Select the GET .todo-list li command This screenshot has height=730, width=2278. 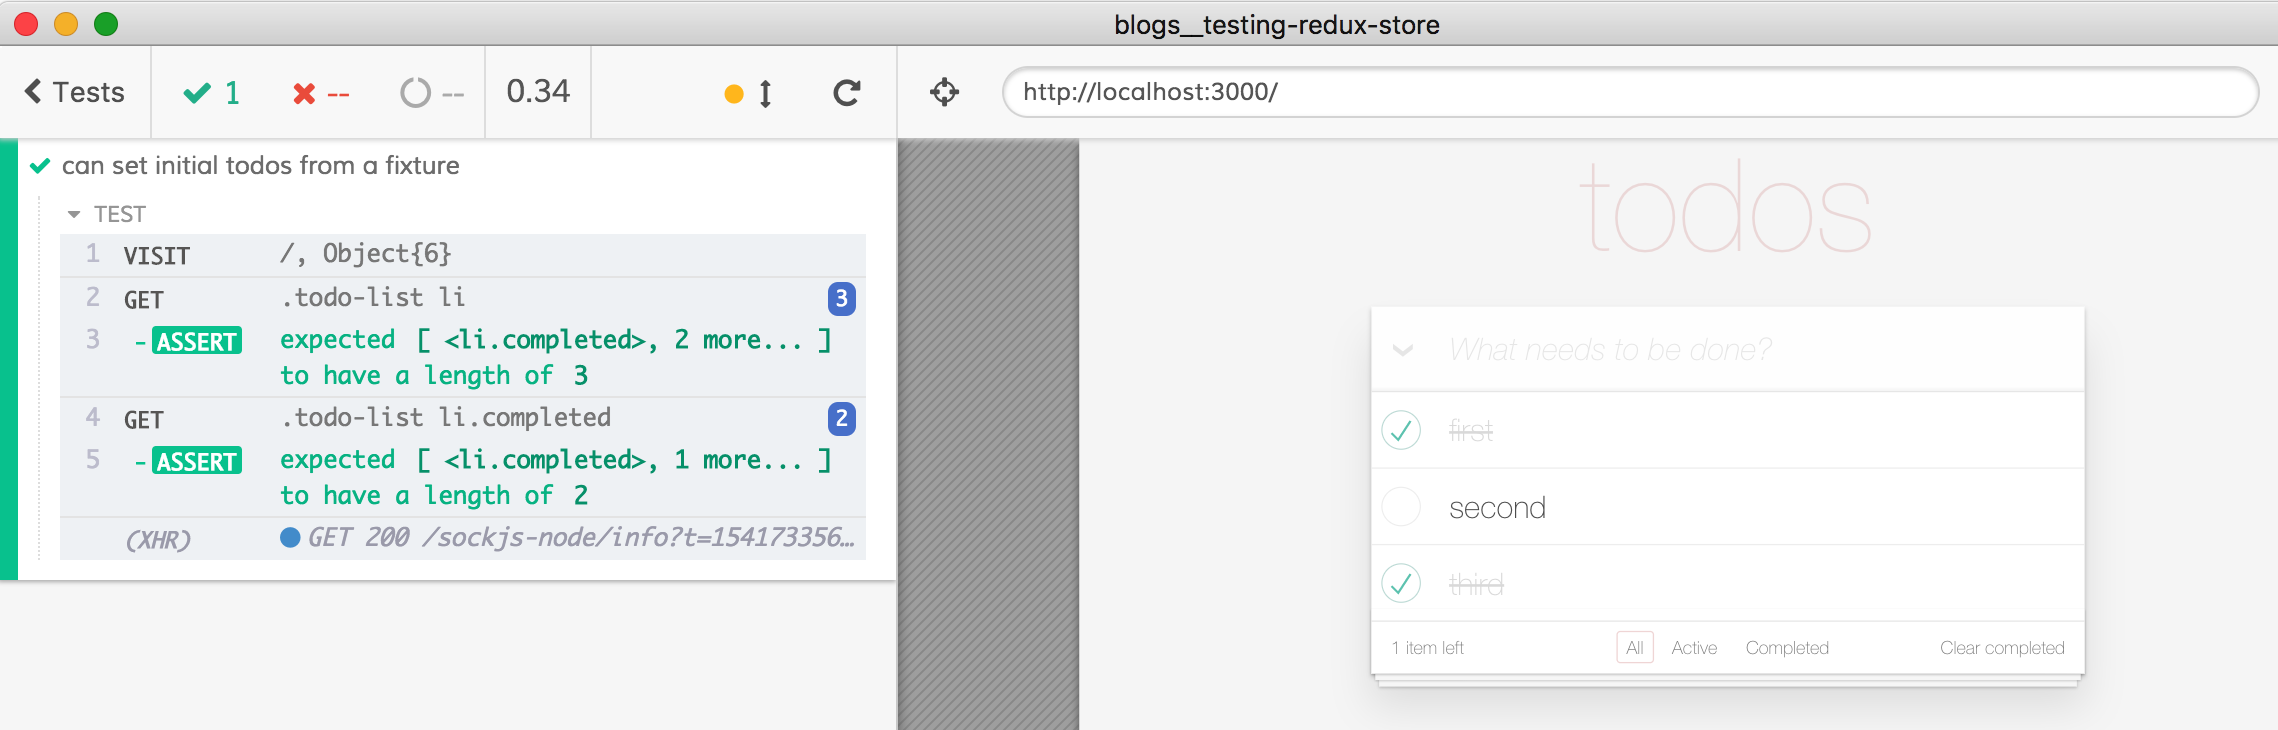tap(462, 298)
